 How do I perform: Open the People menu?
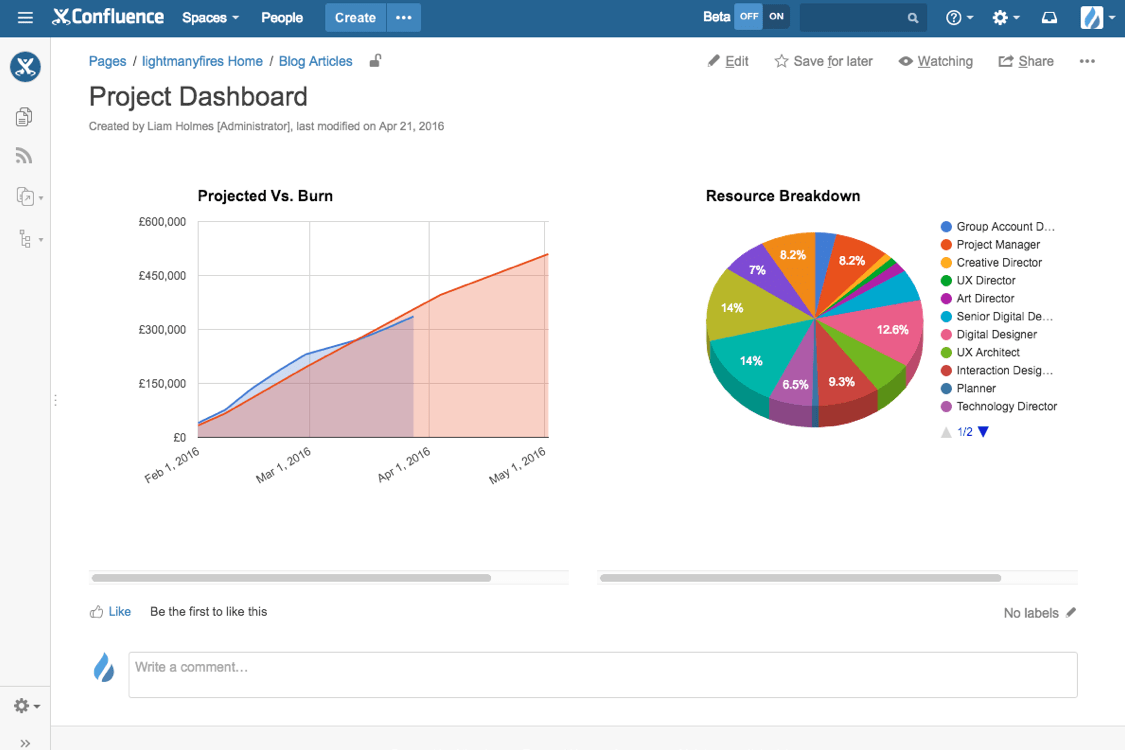point(282,17)
